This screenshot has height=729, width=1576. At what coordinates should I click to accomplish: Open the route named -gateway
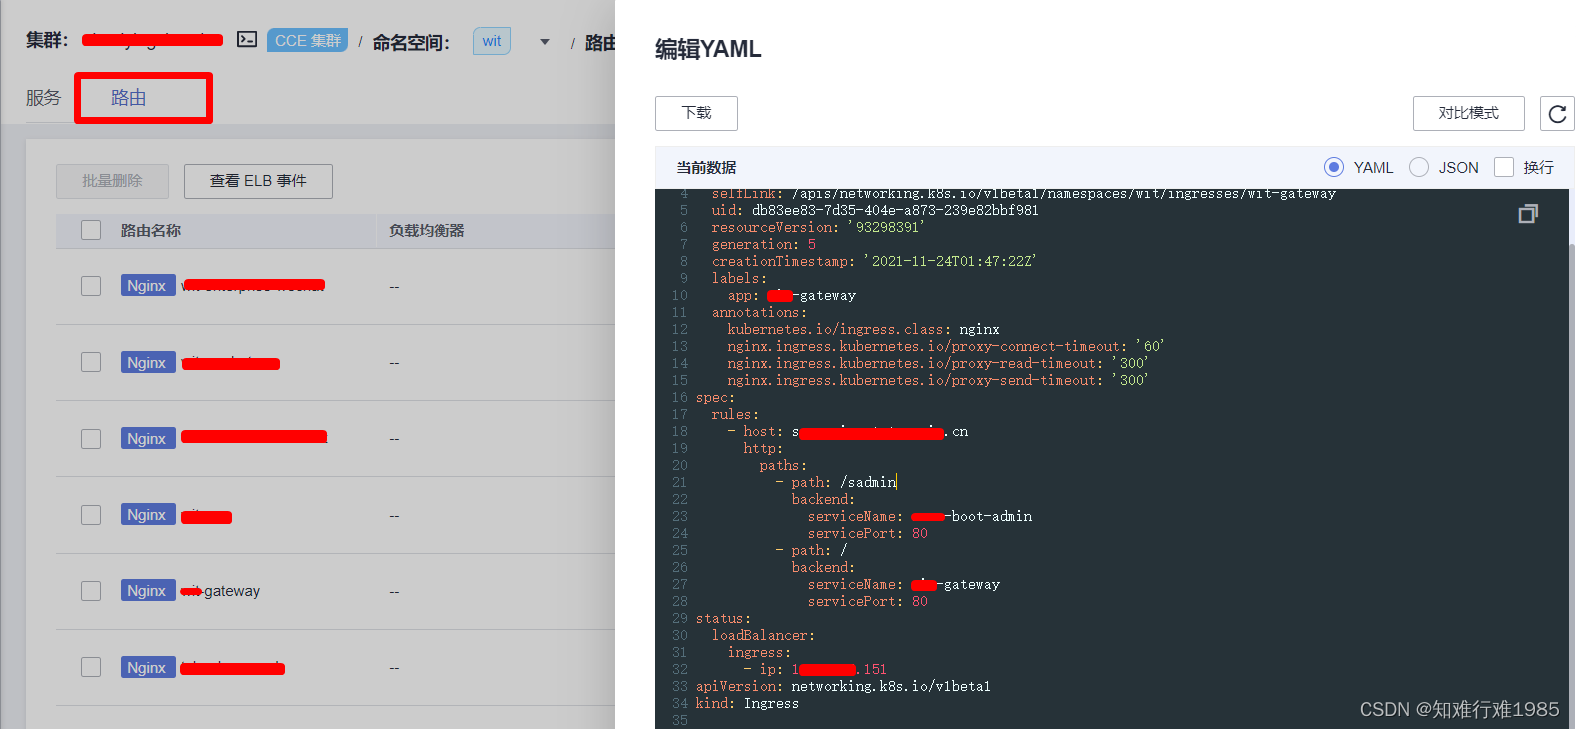click(x=220, y=591)
